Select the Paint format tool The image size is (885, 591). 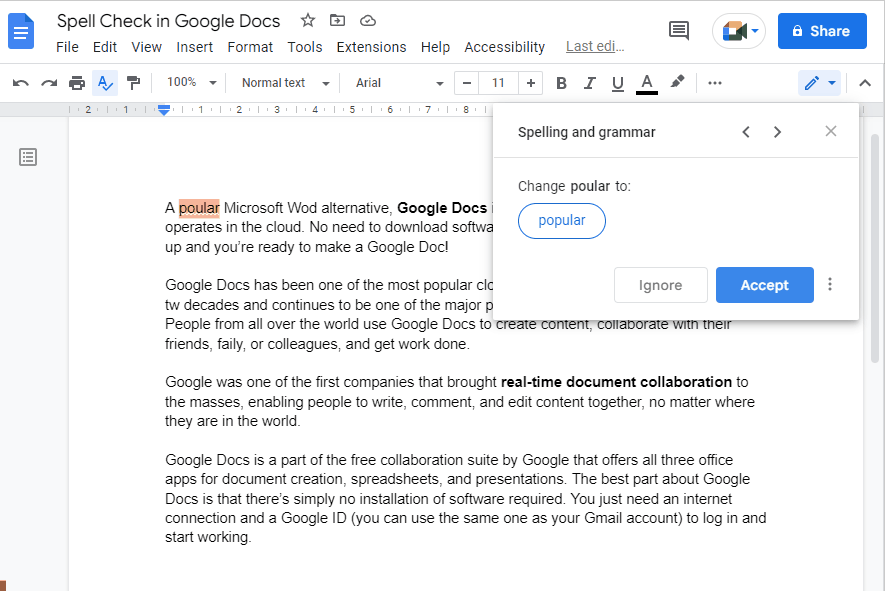click(133, 84)
